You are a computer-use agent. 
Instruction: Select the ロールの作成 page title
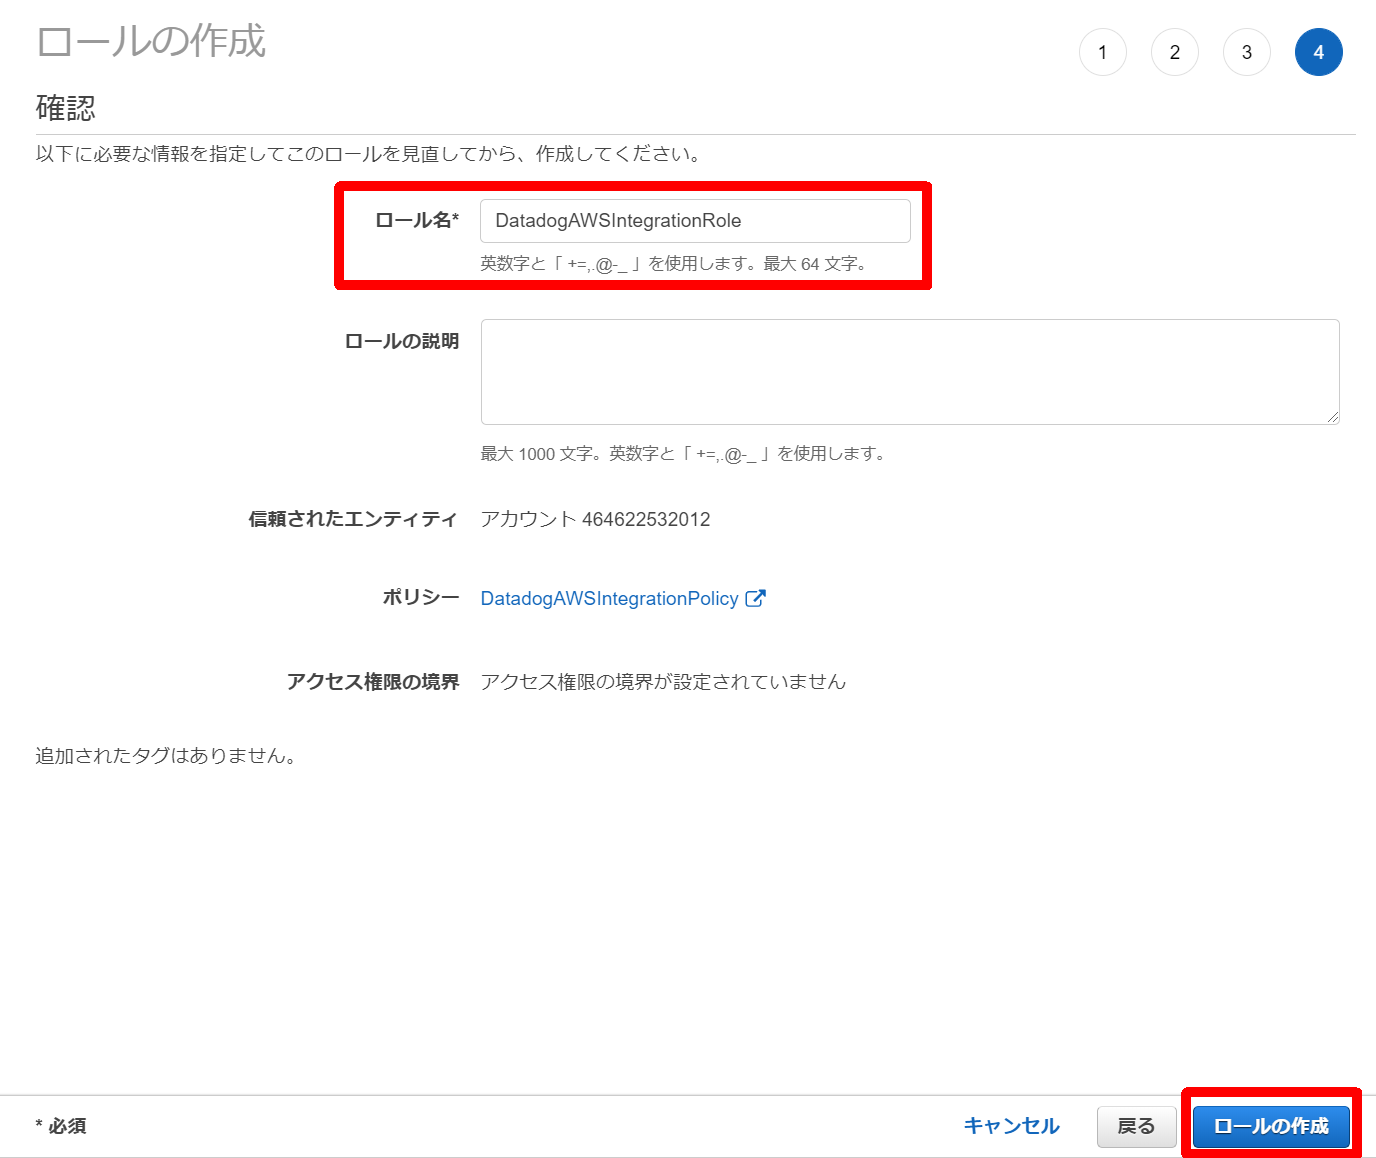tap(151, 42)
